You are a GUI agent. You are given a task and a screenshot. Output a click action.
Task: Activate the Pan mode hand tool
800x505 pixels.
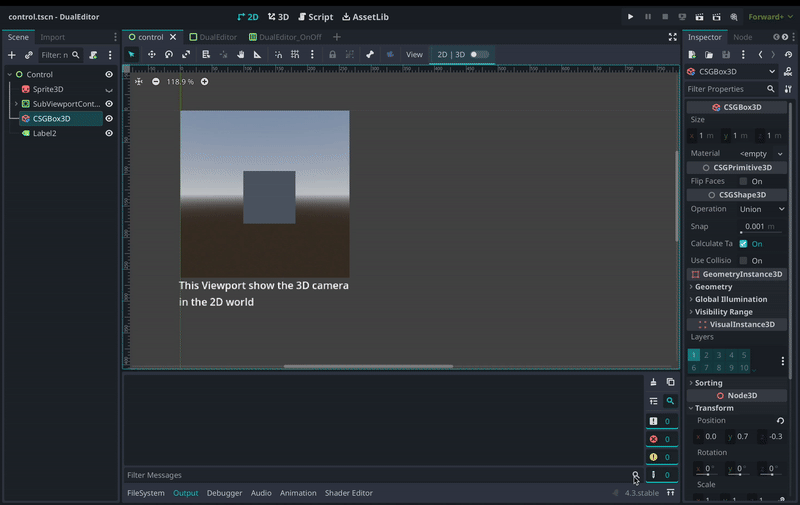241,54
